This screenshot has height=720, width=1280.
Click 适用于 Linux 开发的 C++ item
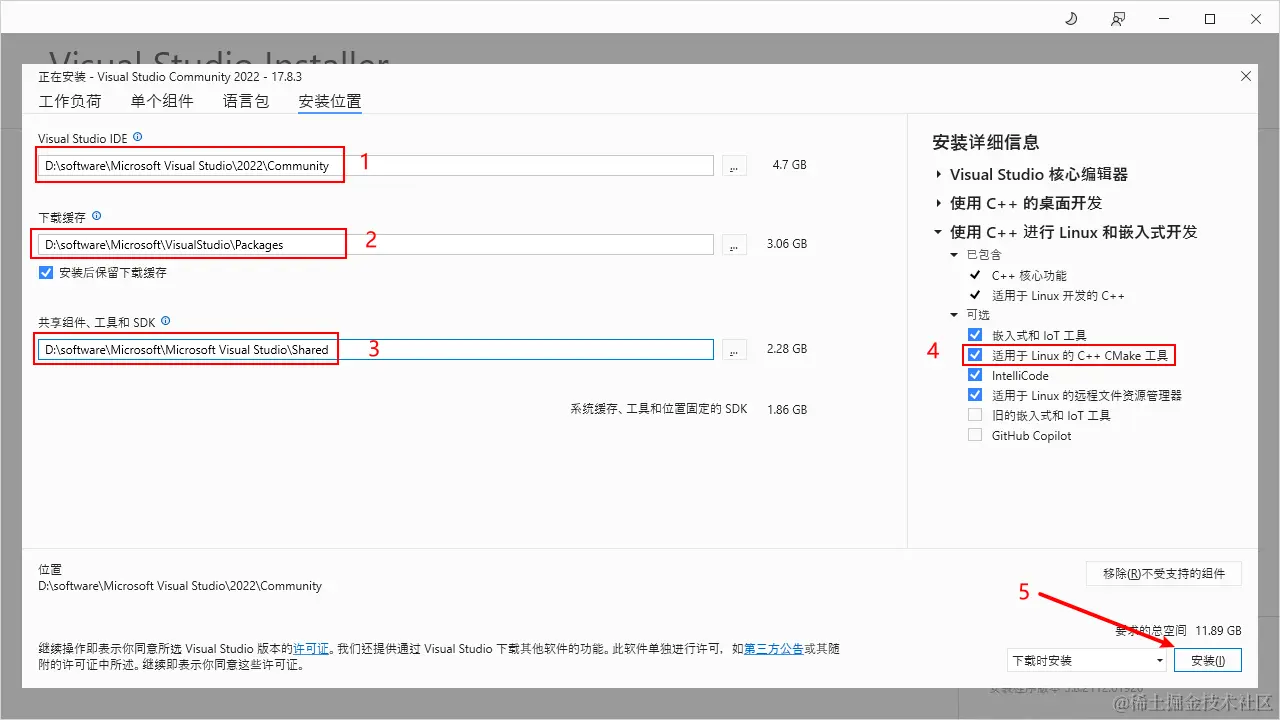pos(1058,296)
